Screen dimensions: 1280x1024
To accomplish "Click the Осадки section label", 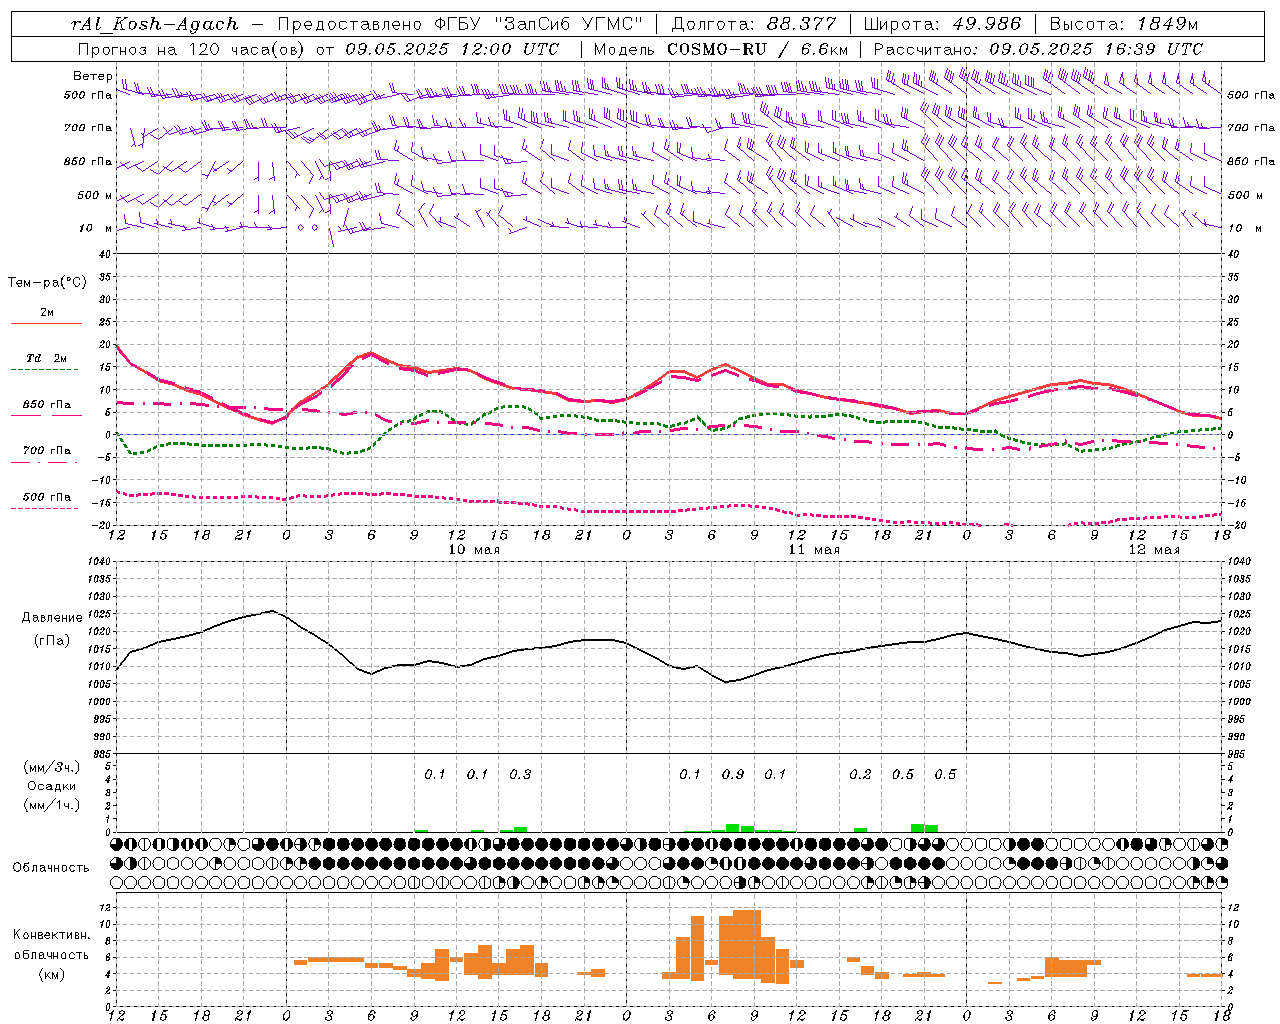I will tap(52, 786).
